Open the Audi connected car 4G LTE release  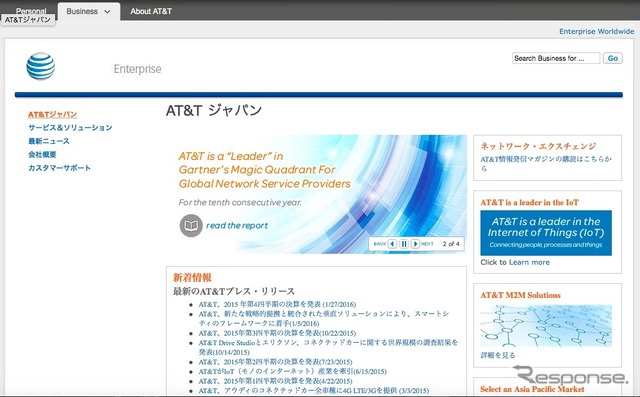pyautogui.click(x=313, y=391)
